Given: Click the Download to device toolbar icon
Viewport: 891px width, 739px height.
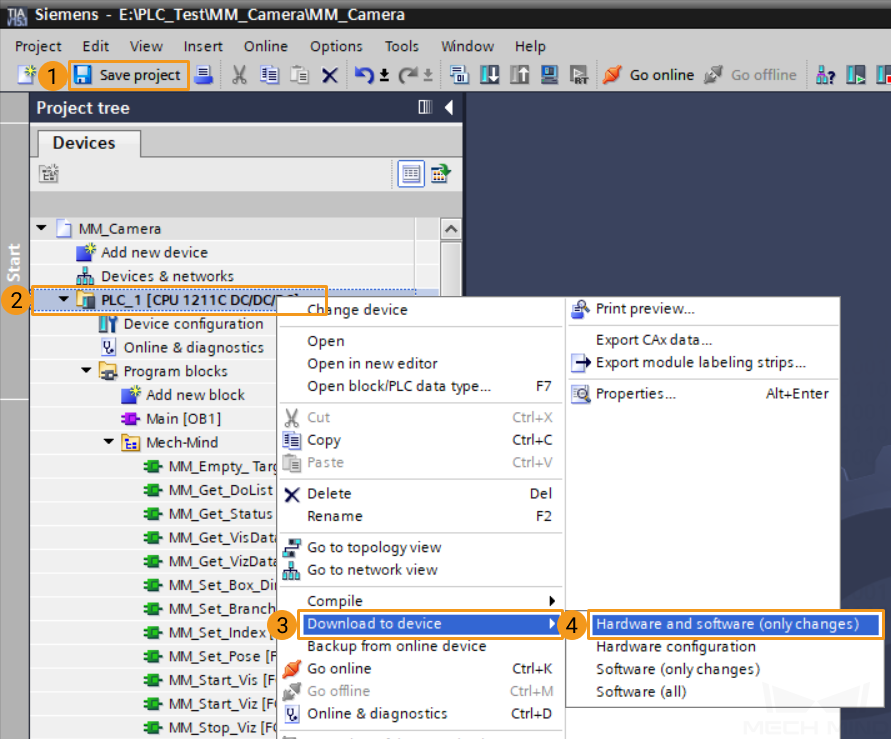Looking at the screenshot, I should tap(490, 75).
